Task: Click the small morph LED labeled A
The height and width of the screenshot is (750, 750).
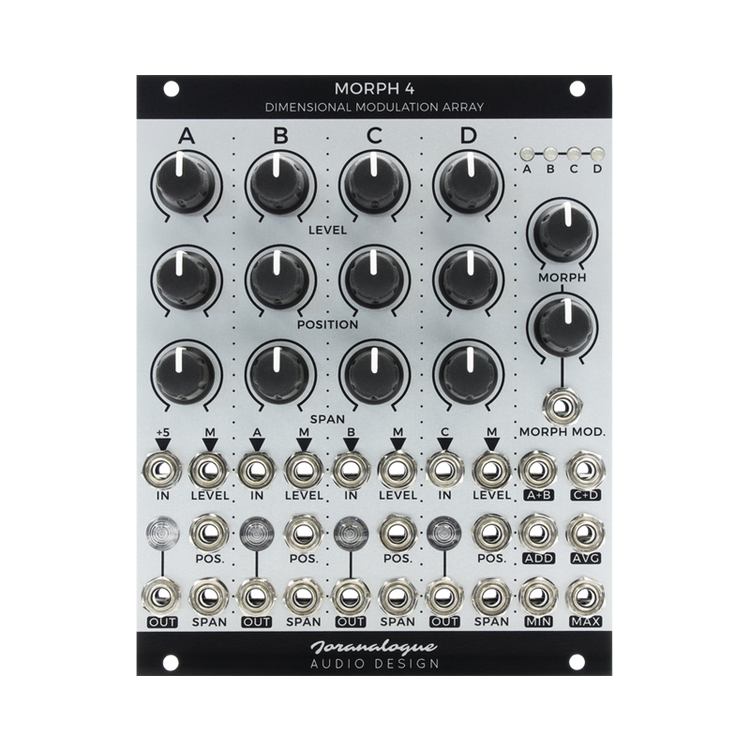Action: pyautogui.click(x=527, y=154)
